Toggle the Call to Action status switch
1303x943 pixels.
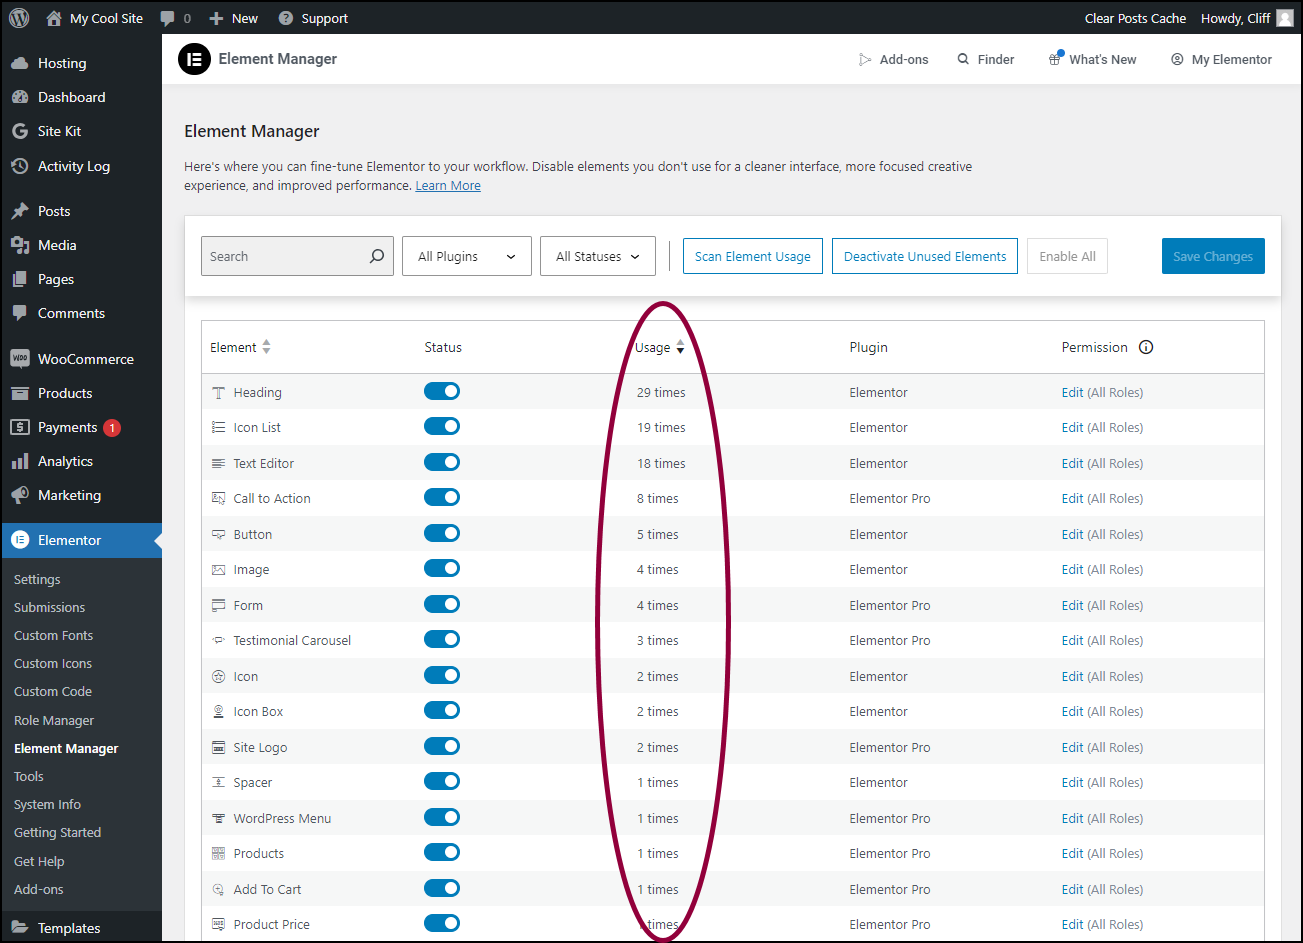442,497
